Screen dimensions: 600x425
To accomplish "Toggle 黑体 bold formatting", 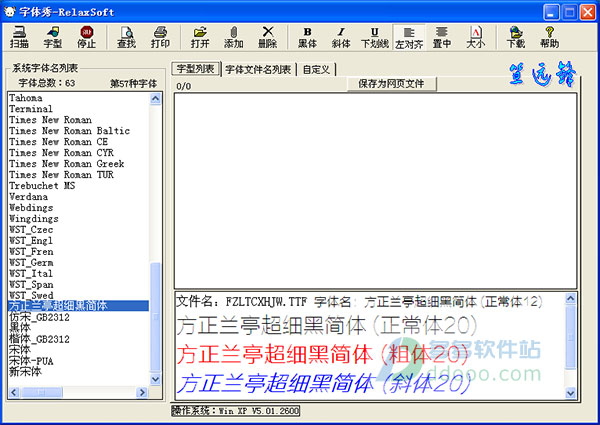I will (307, 37).
